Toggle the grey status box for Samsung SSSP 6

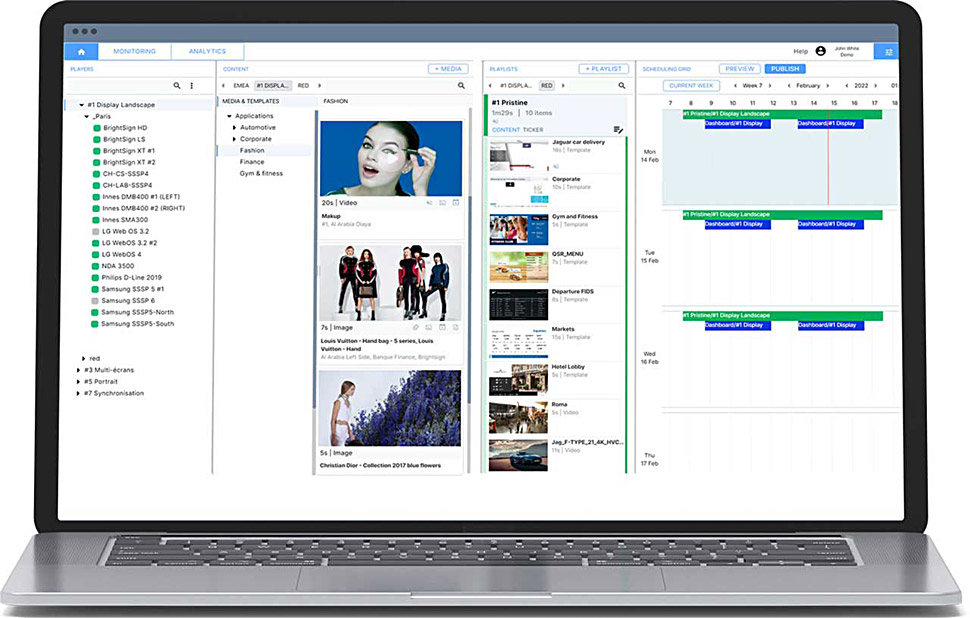pyautogui.click(x=96, y=300)
